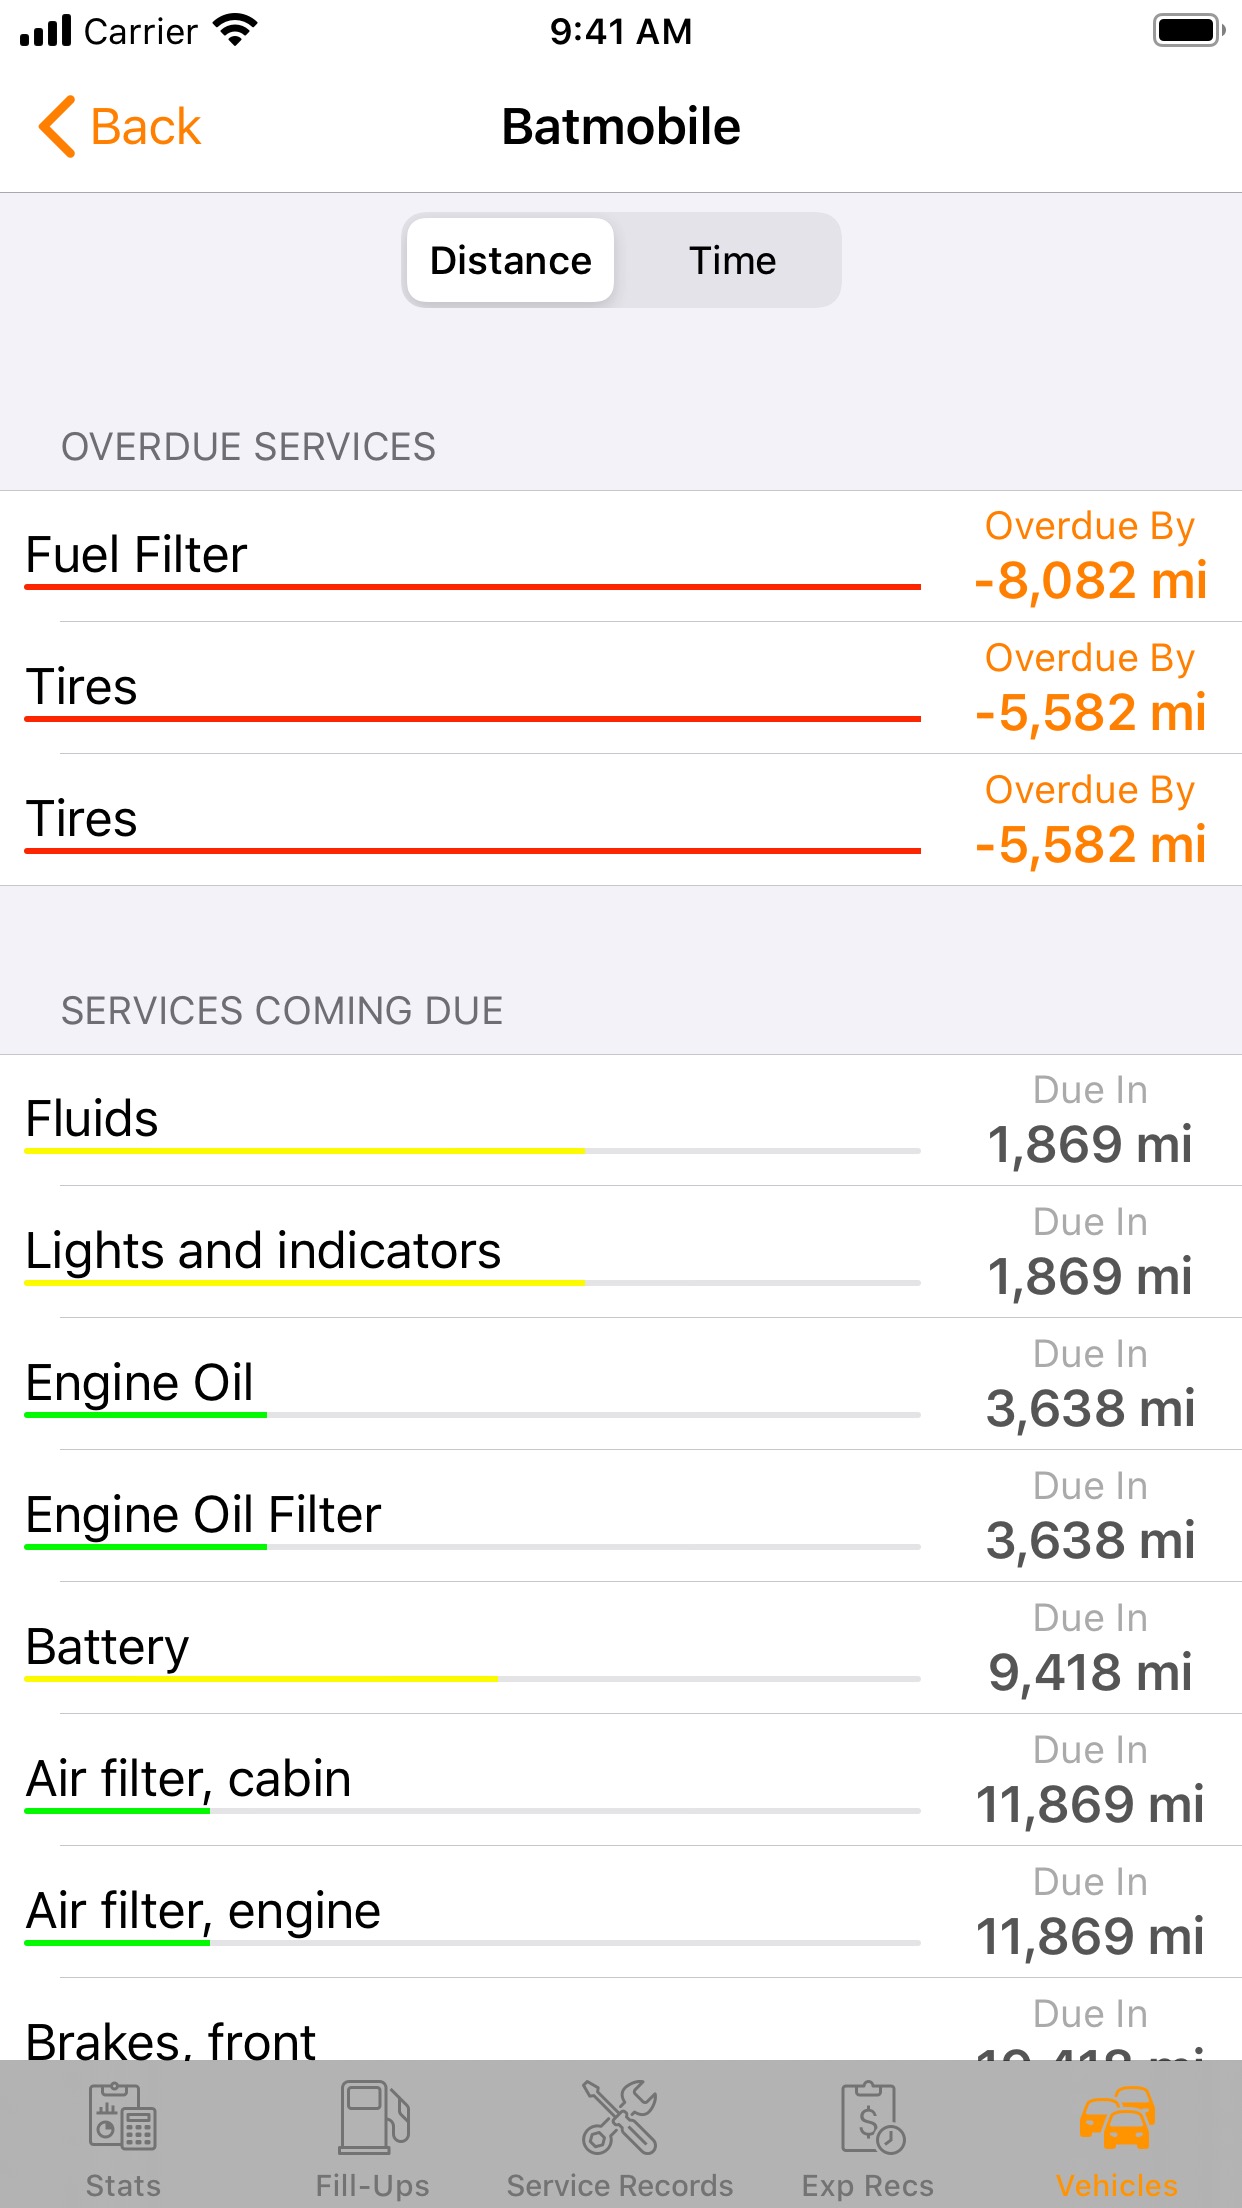Tap the Wi-Fi status icon
1242x2208 pixels.
[236, 31]
